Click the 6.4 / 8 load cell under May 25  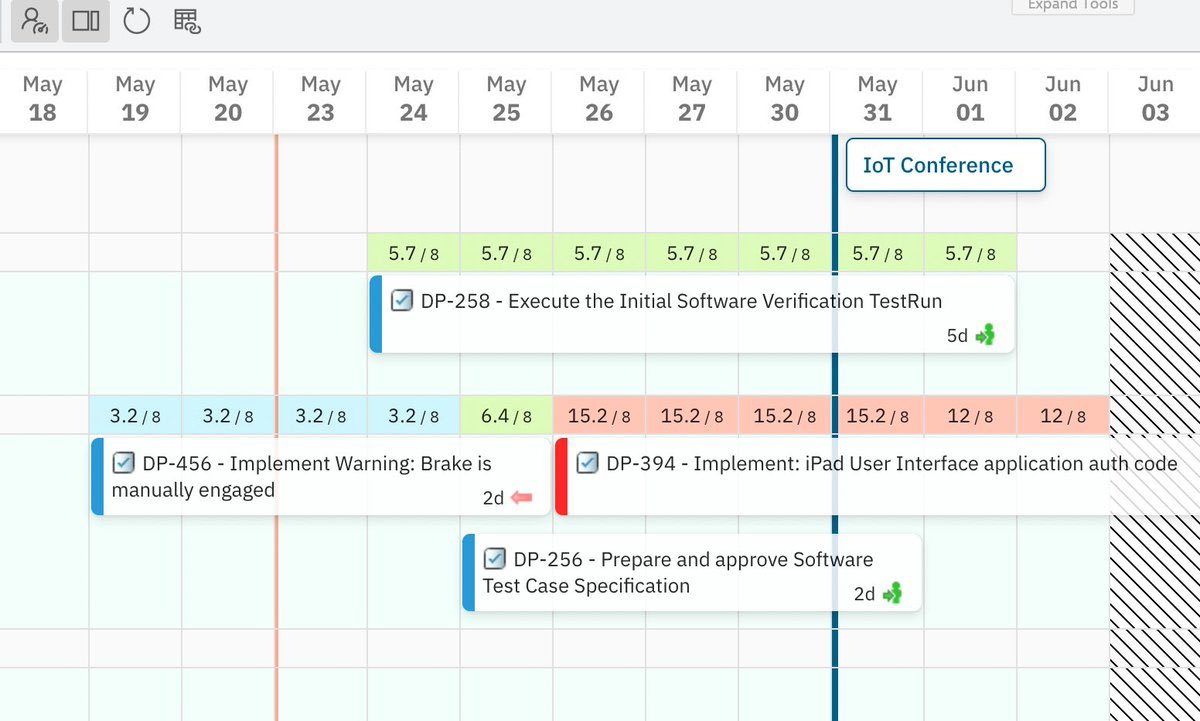(506, 415)
